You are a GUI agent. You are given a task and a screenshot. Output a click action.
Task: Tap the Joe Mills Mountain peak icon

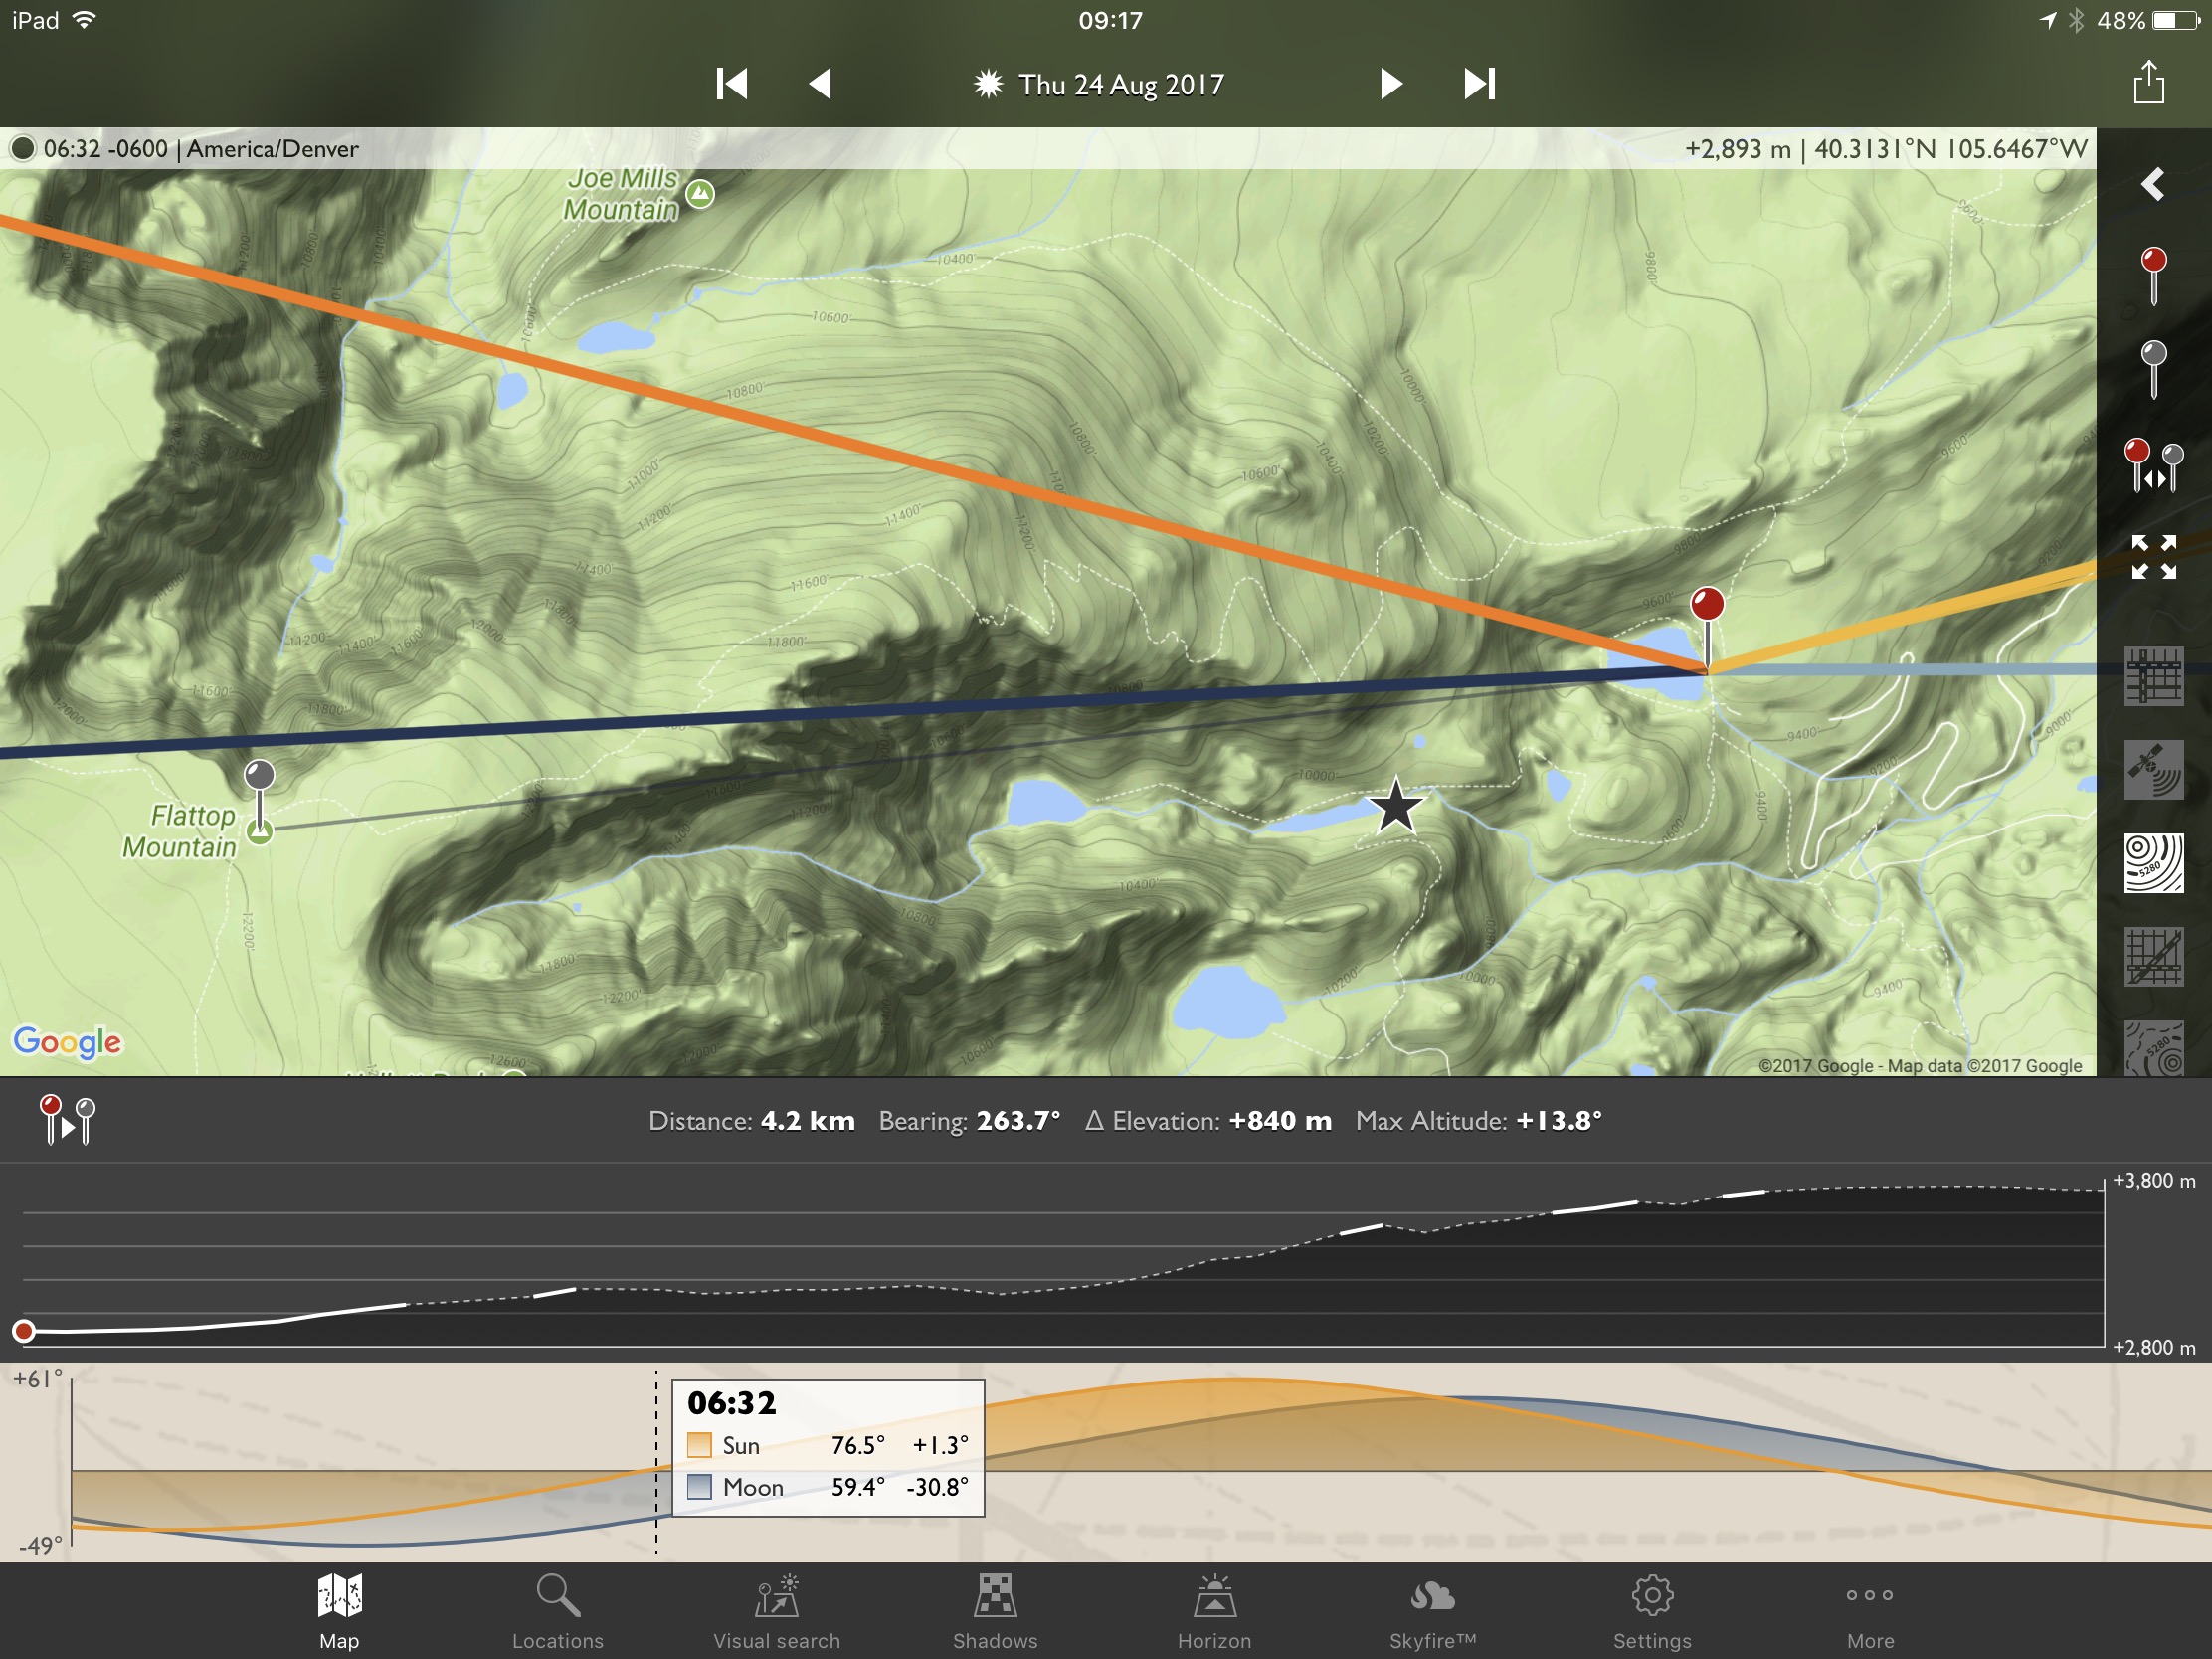[x=701, y=193]
